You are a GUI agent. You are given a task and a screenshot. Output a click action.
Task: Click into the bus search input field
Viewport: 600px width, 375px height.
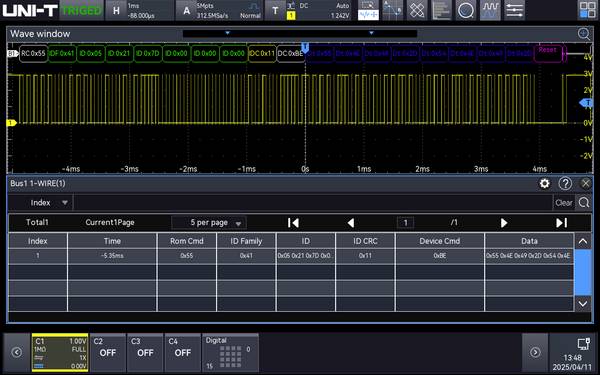[313, 202]
